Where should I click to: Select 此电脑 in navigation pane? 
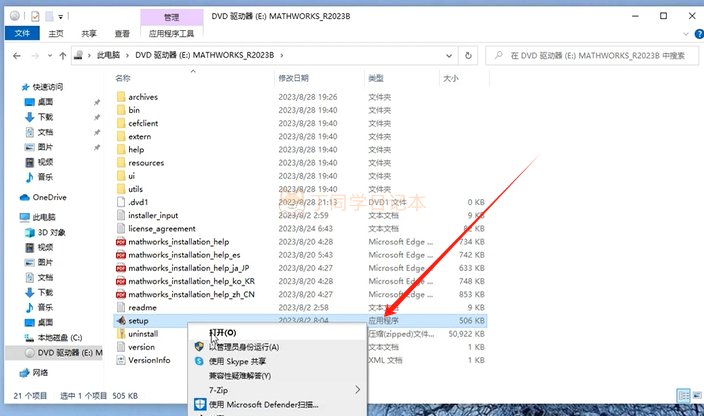[x=44, y=217]
